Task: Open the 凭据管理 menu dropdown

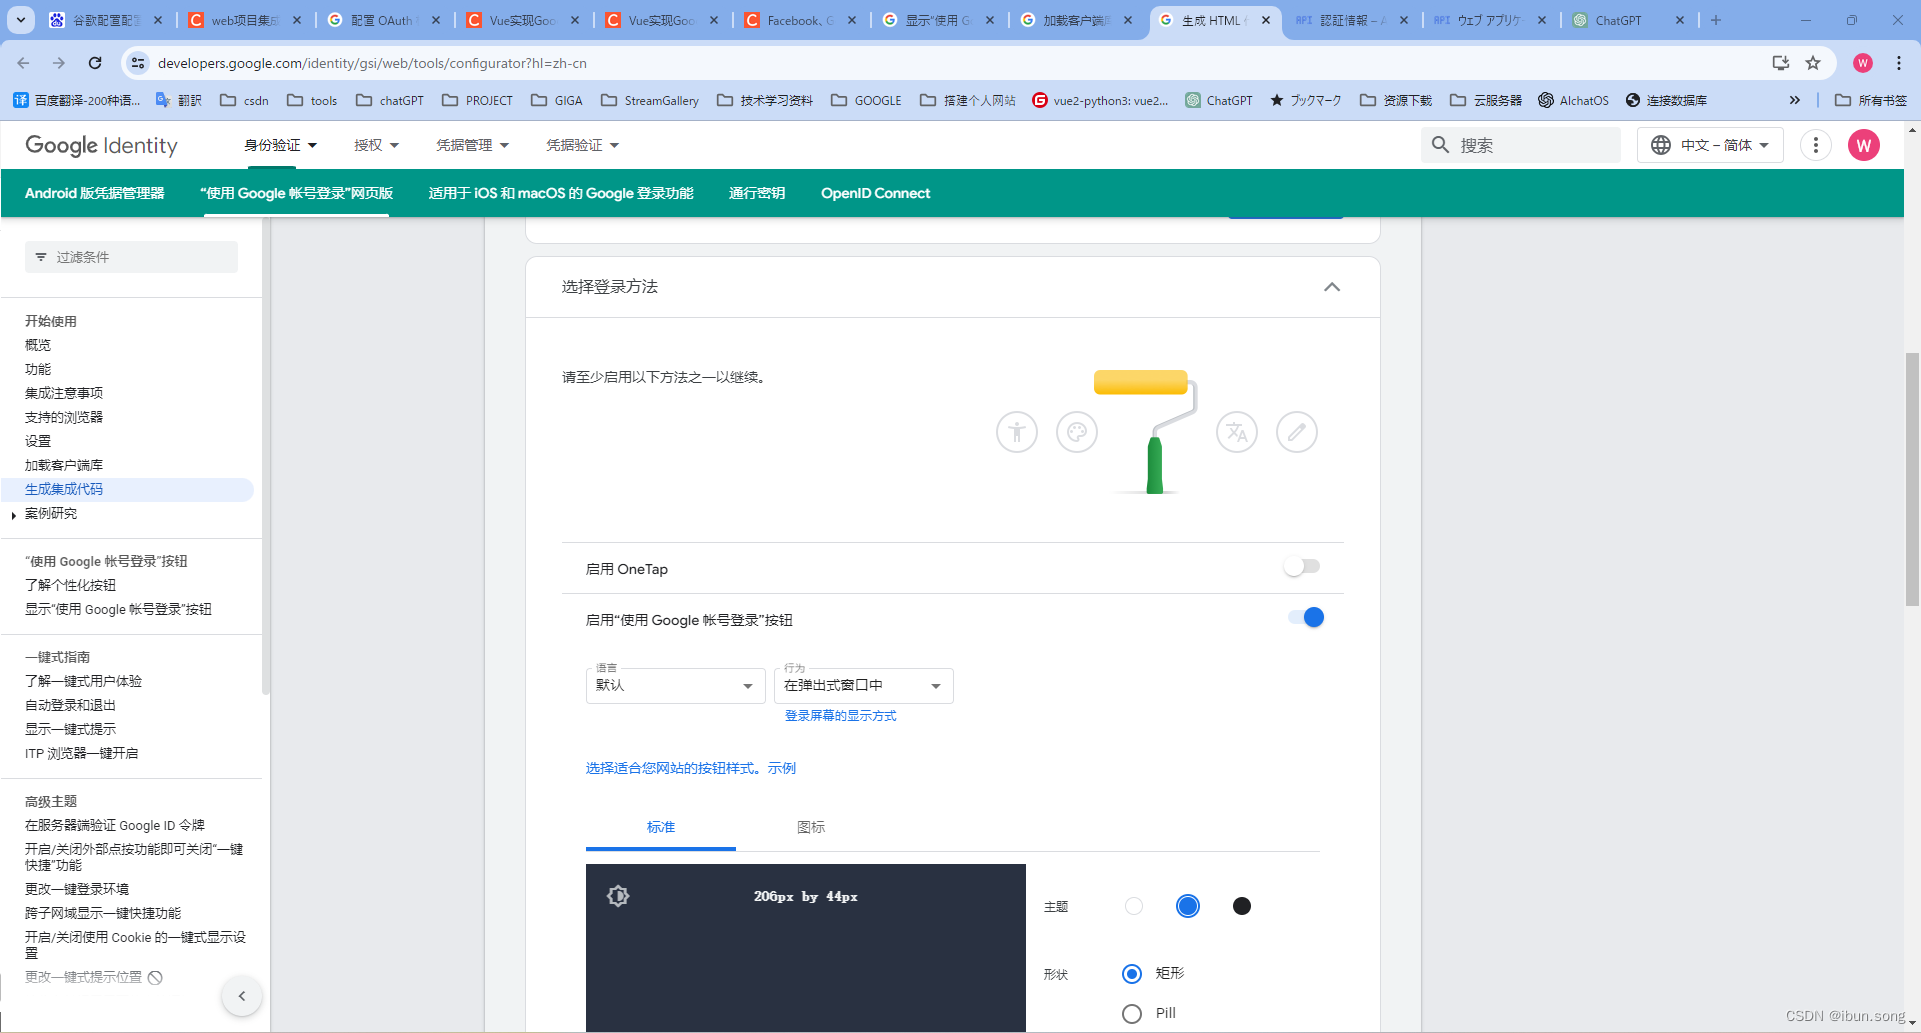Action: pos(472,145)
